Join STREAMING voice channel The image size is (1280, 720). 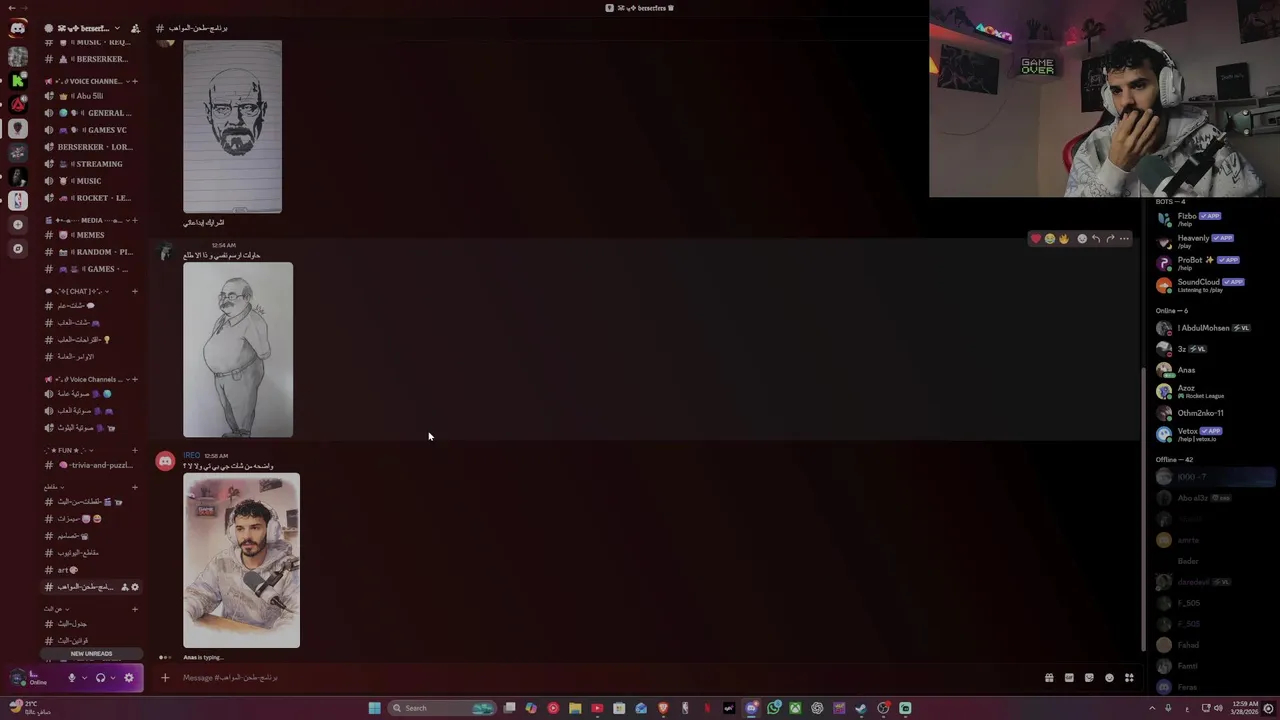pyautogui.click(x=90, y=164)
